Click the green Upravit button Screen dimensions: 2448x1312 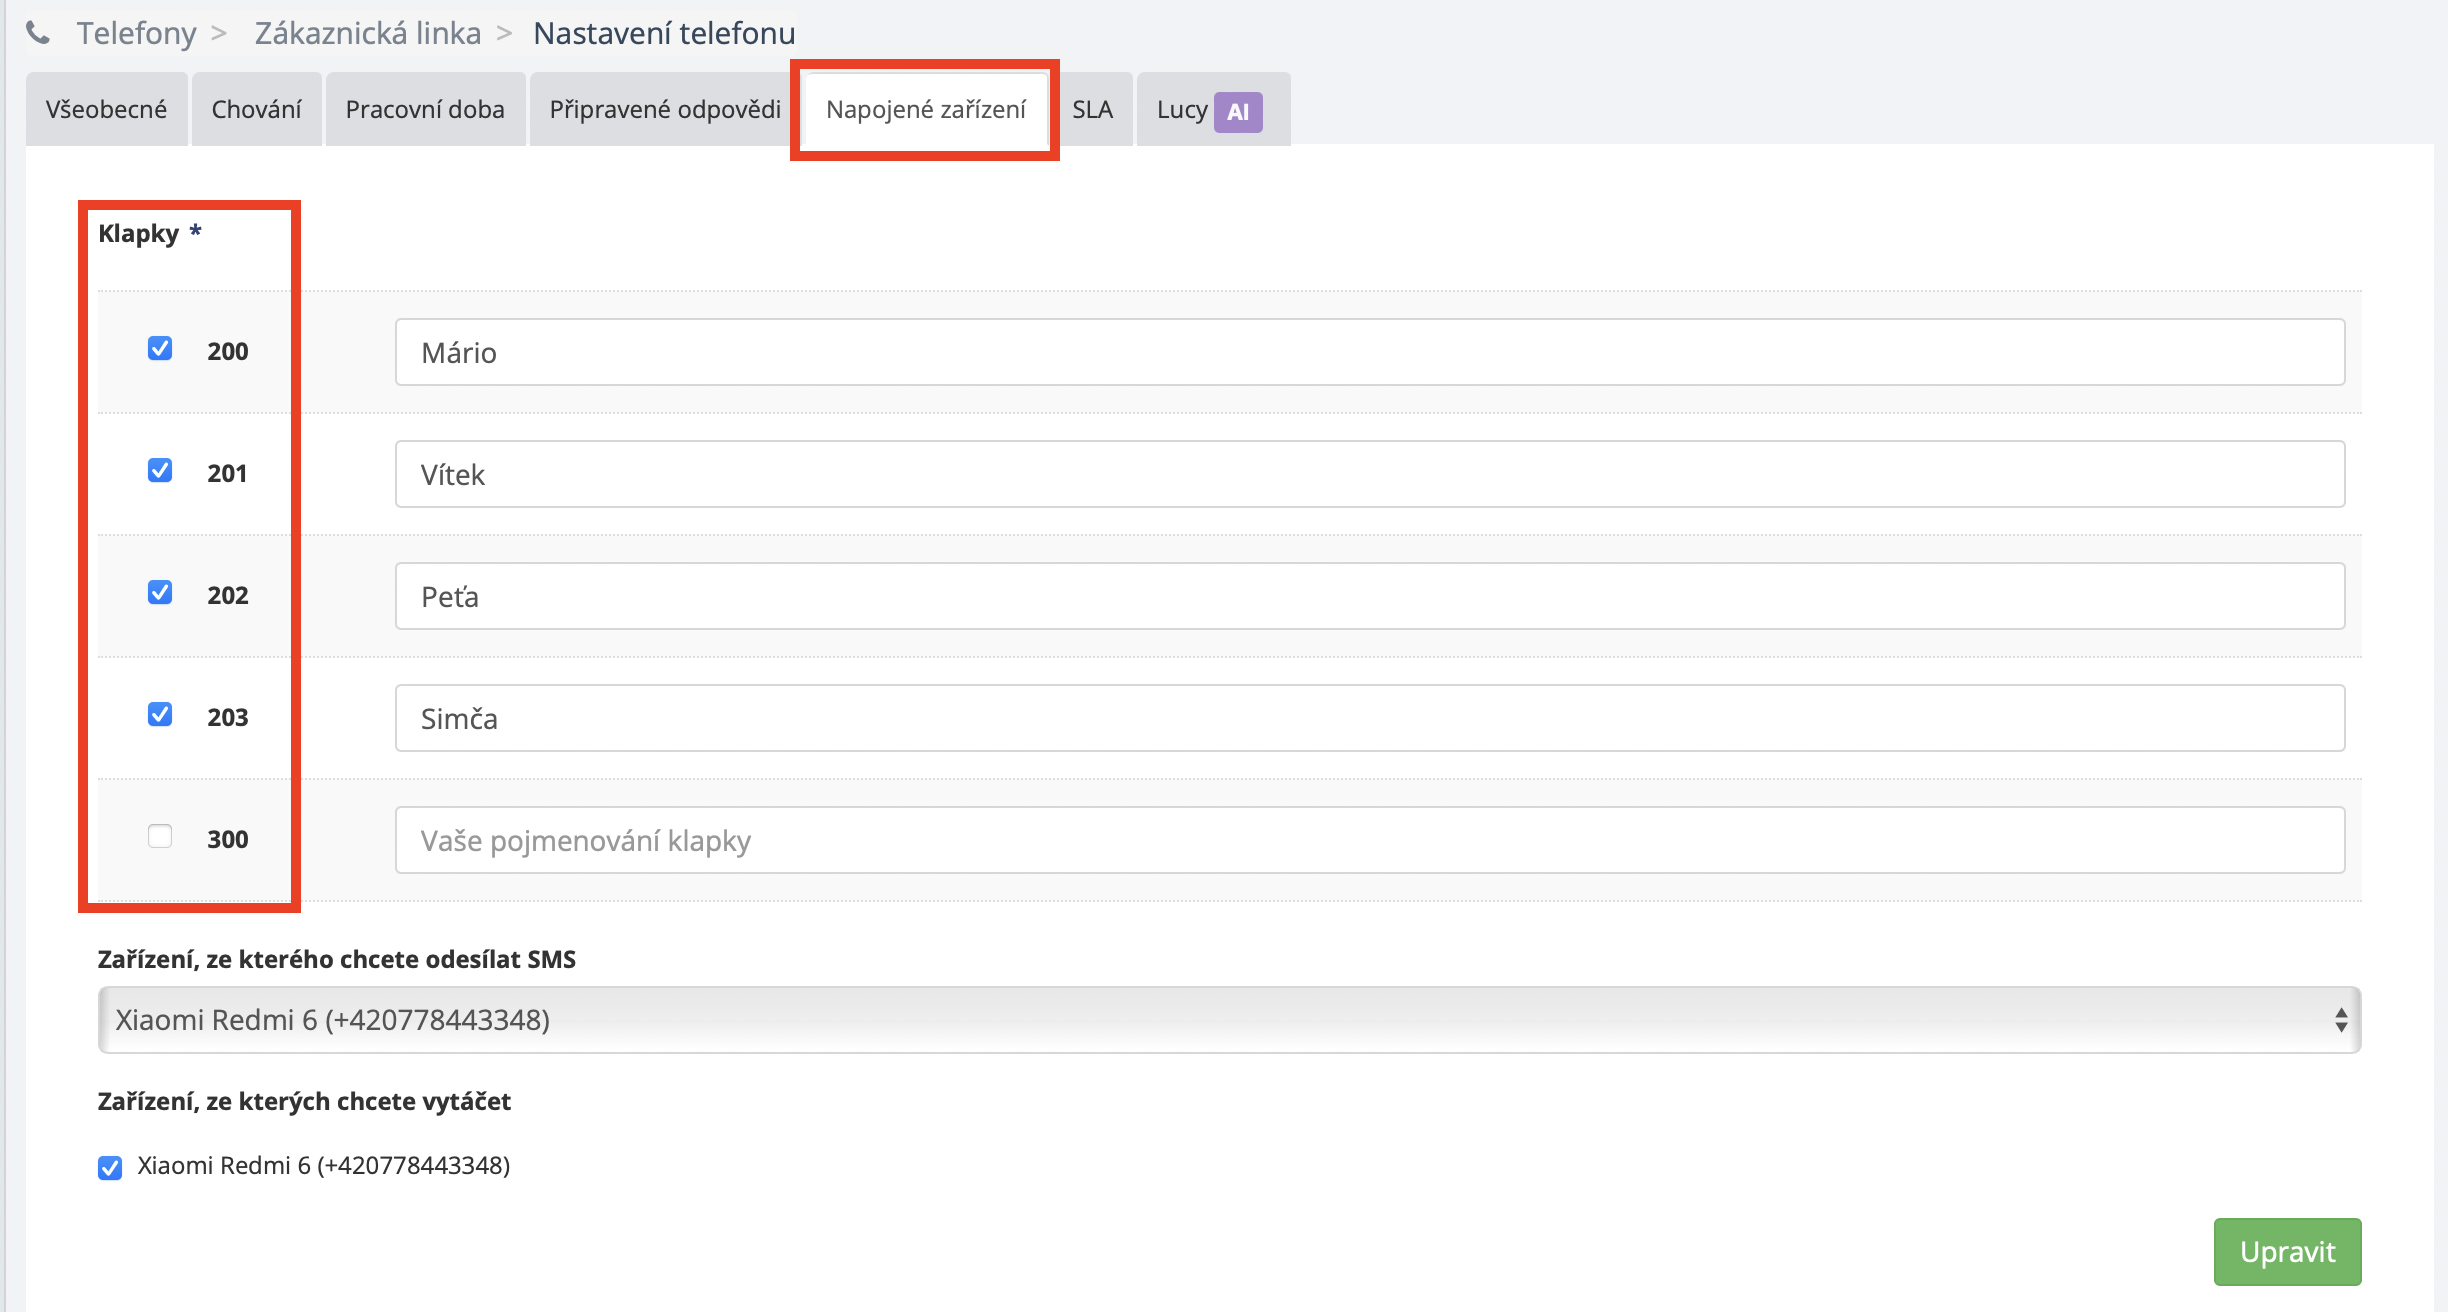pyautogui.click(x=2287, y=1252)
